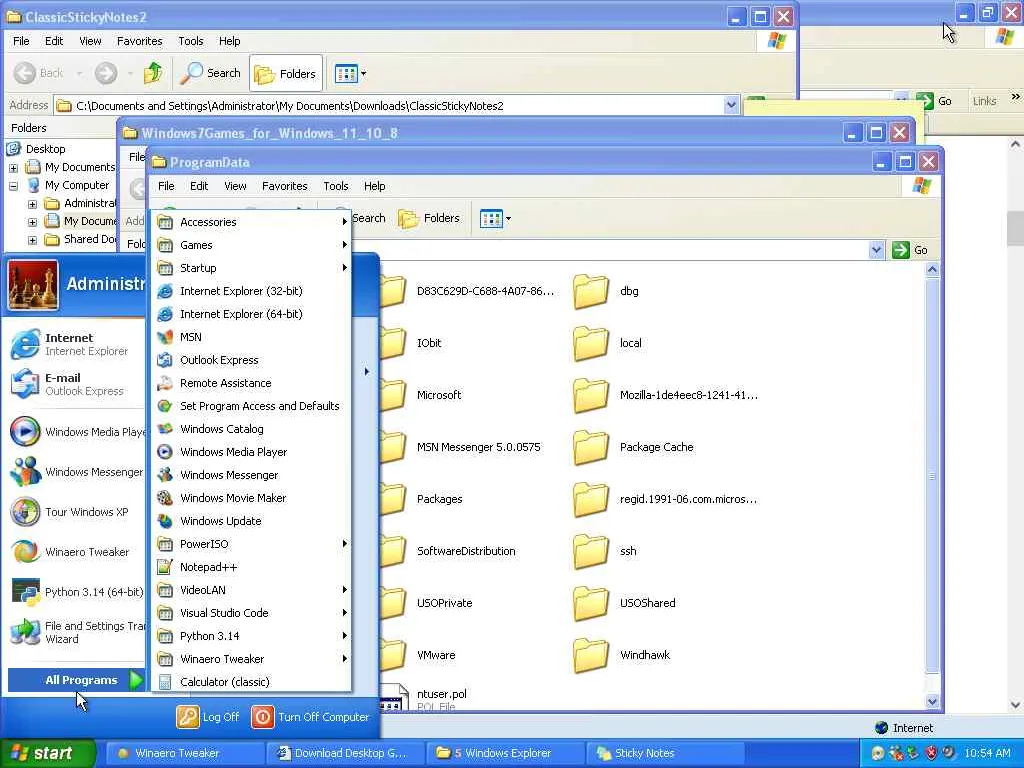Open ClassicStickyNotes2 address bar dropdown
1024x768 pixels.
click(731, 105)
